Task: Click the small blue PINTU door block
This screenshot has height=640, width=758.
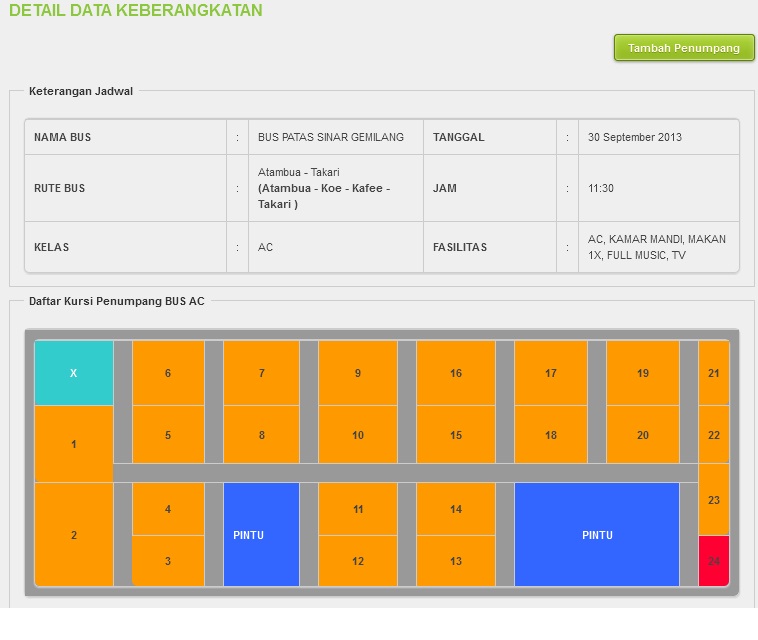Action: point(262,535)
